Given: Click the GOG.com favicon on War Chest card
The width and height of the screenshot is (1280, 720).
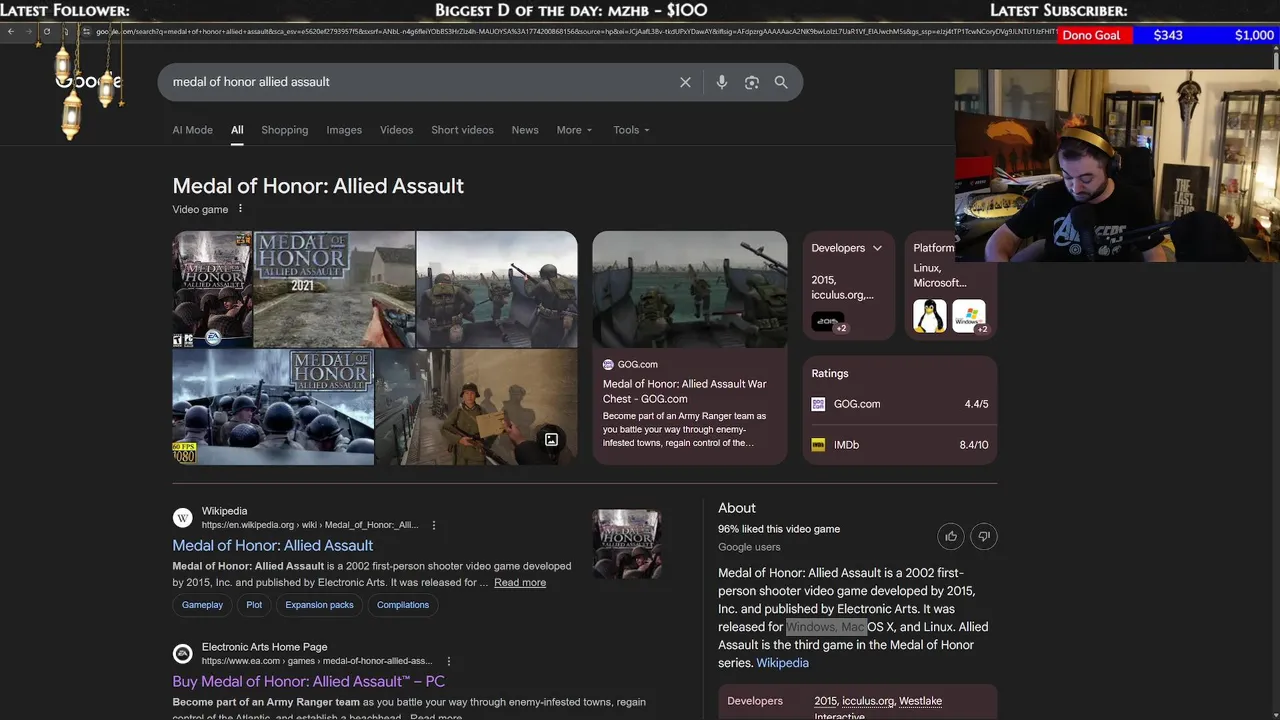Looking at the screenshot, I should click(x=608, y=365).
